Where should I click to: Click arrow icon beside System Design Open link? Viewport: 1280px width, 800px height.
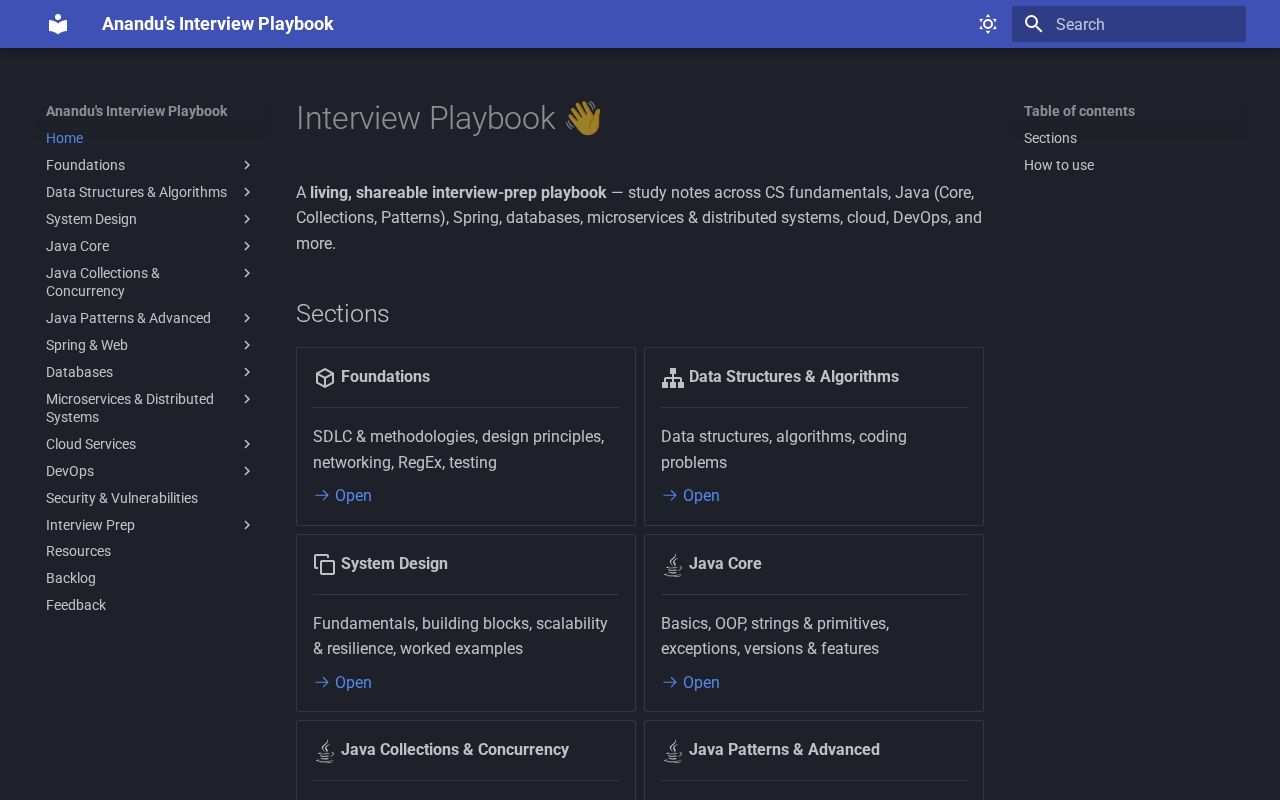pyautogui.click(x=322, y=682)
